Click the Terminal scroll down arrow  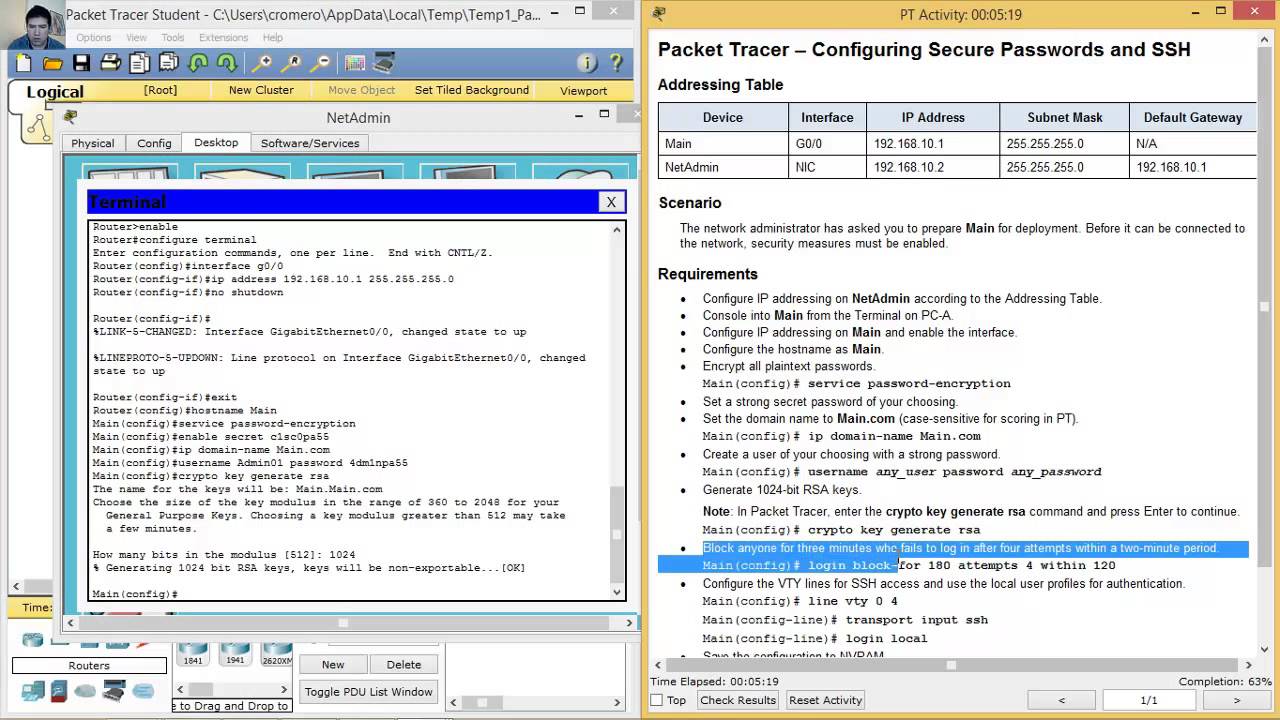pos(618,592)
